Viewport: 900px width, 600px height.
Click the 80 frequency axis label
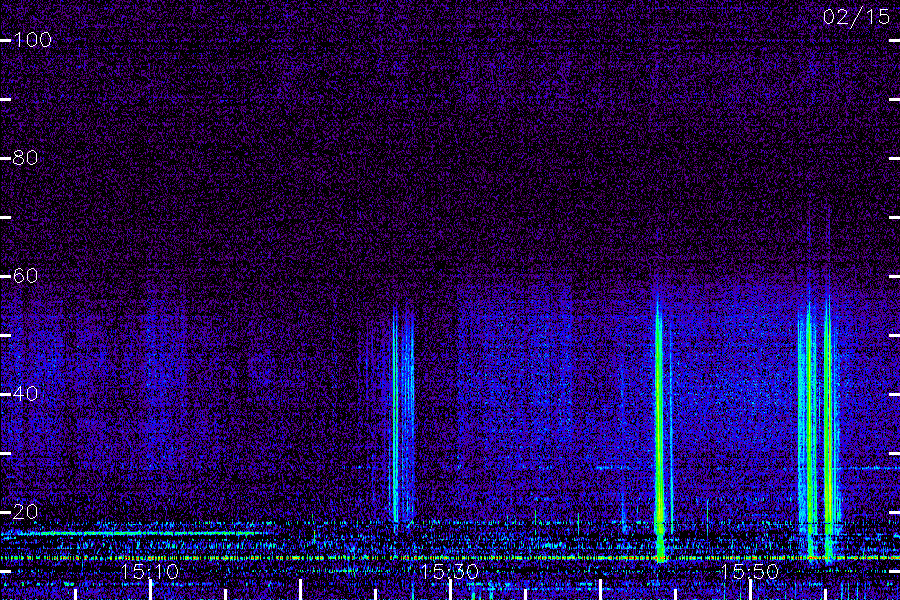click(25, 157)
